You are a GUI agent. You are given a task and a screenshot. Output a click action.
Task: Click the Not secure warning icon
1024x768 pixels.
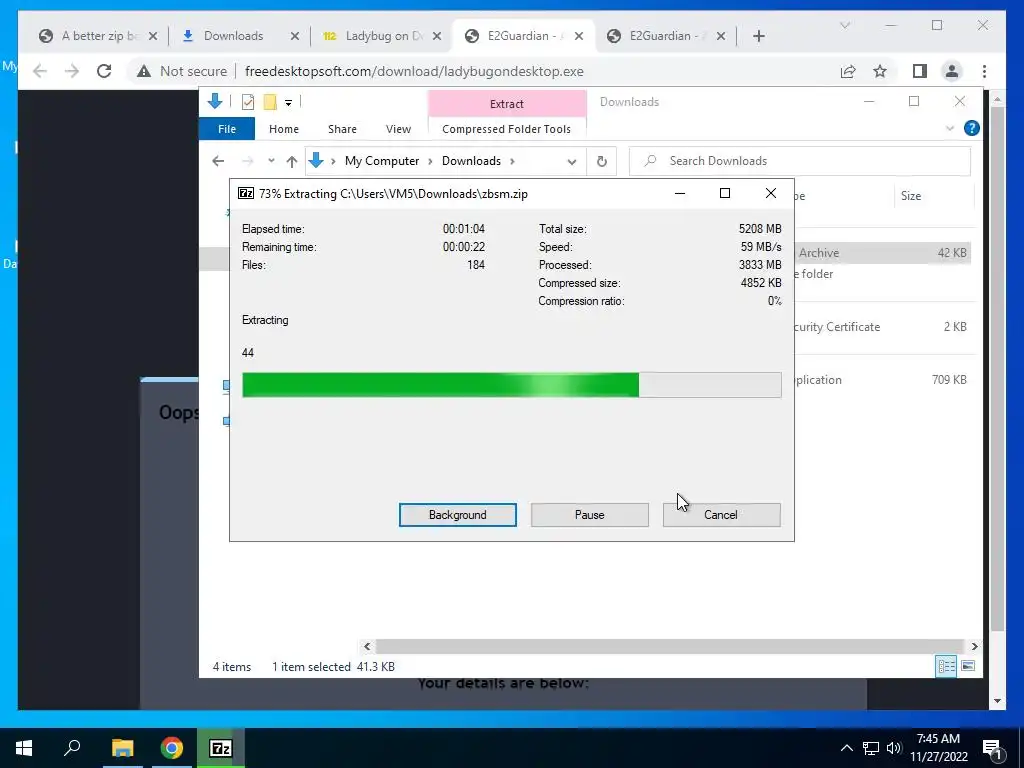(x=144, y=71)
